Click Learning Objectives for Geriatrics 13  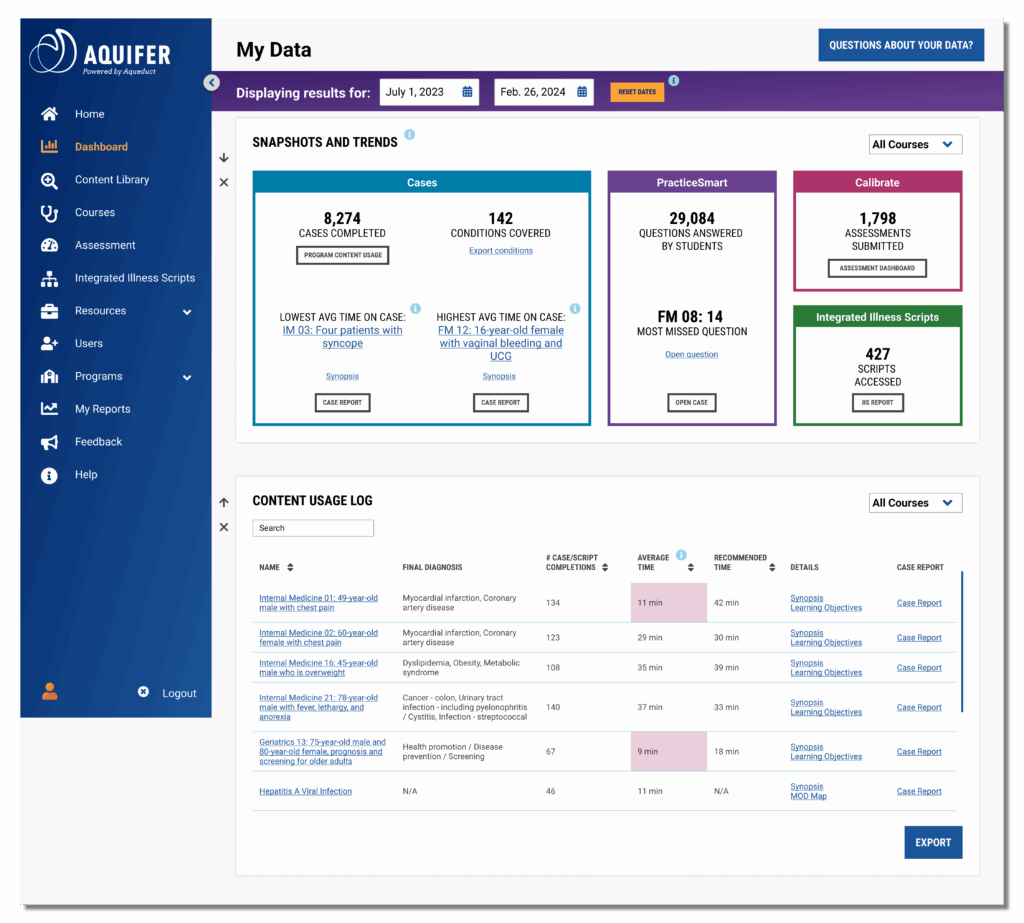826,757
